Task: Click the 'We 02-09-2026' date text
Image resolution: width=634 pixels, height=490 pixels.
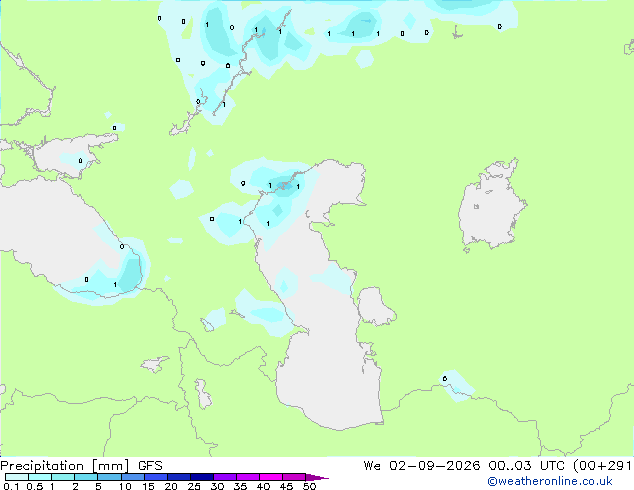Action: point(421,466)
